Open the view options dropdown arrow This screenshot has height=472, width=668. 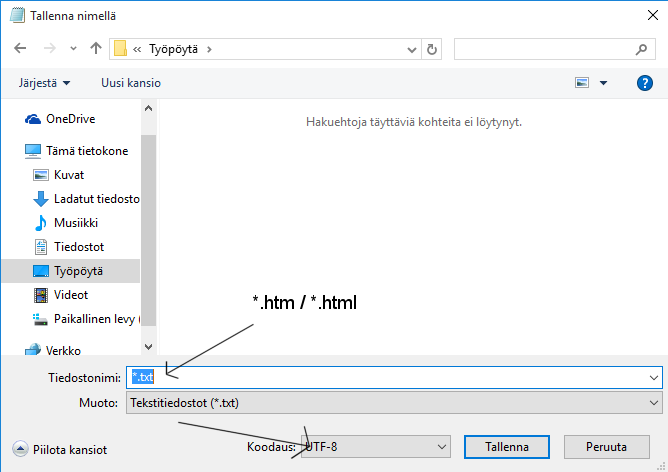[604, 83]
